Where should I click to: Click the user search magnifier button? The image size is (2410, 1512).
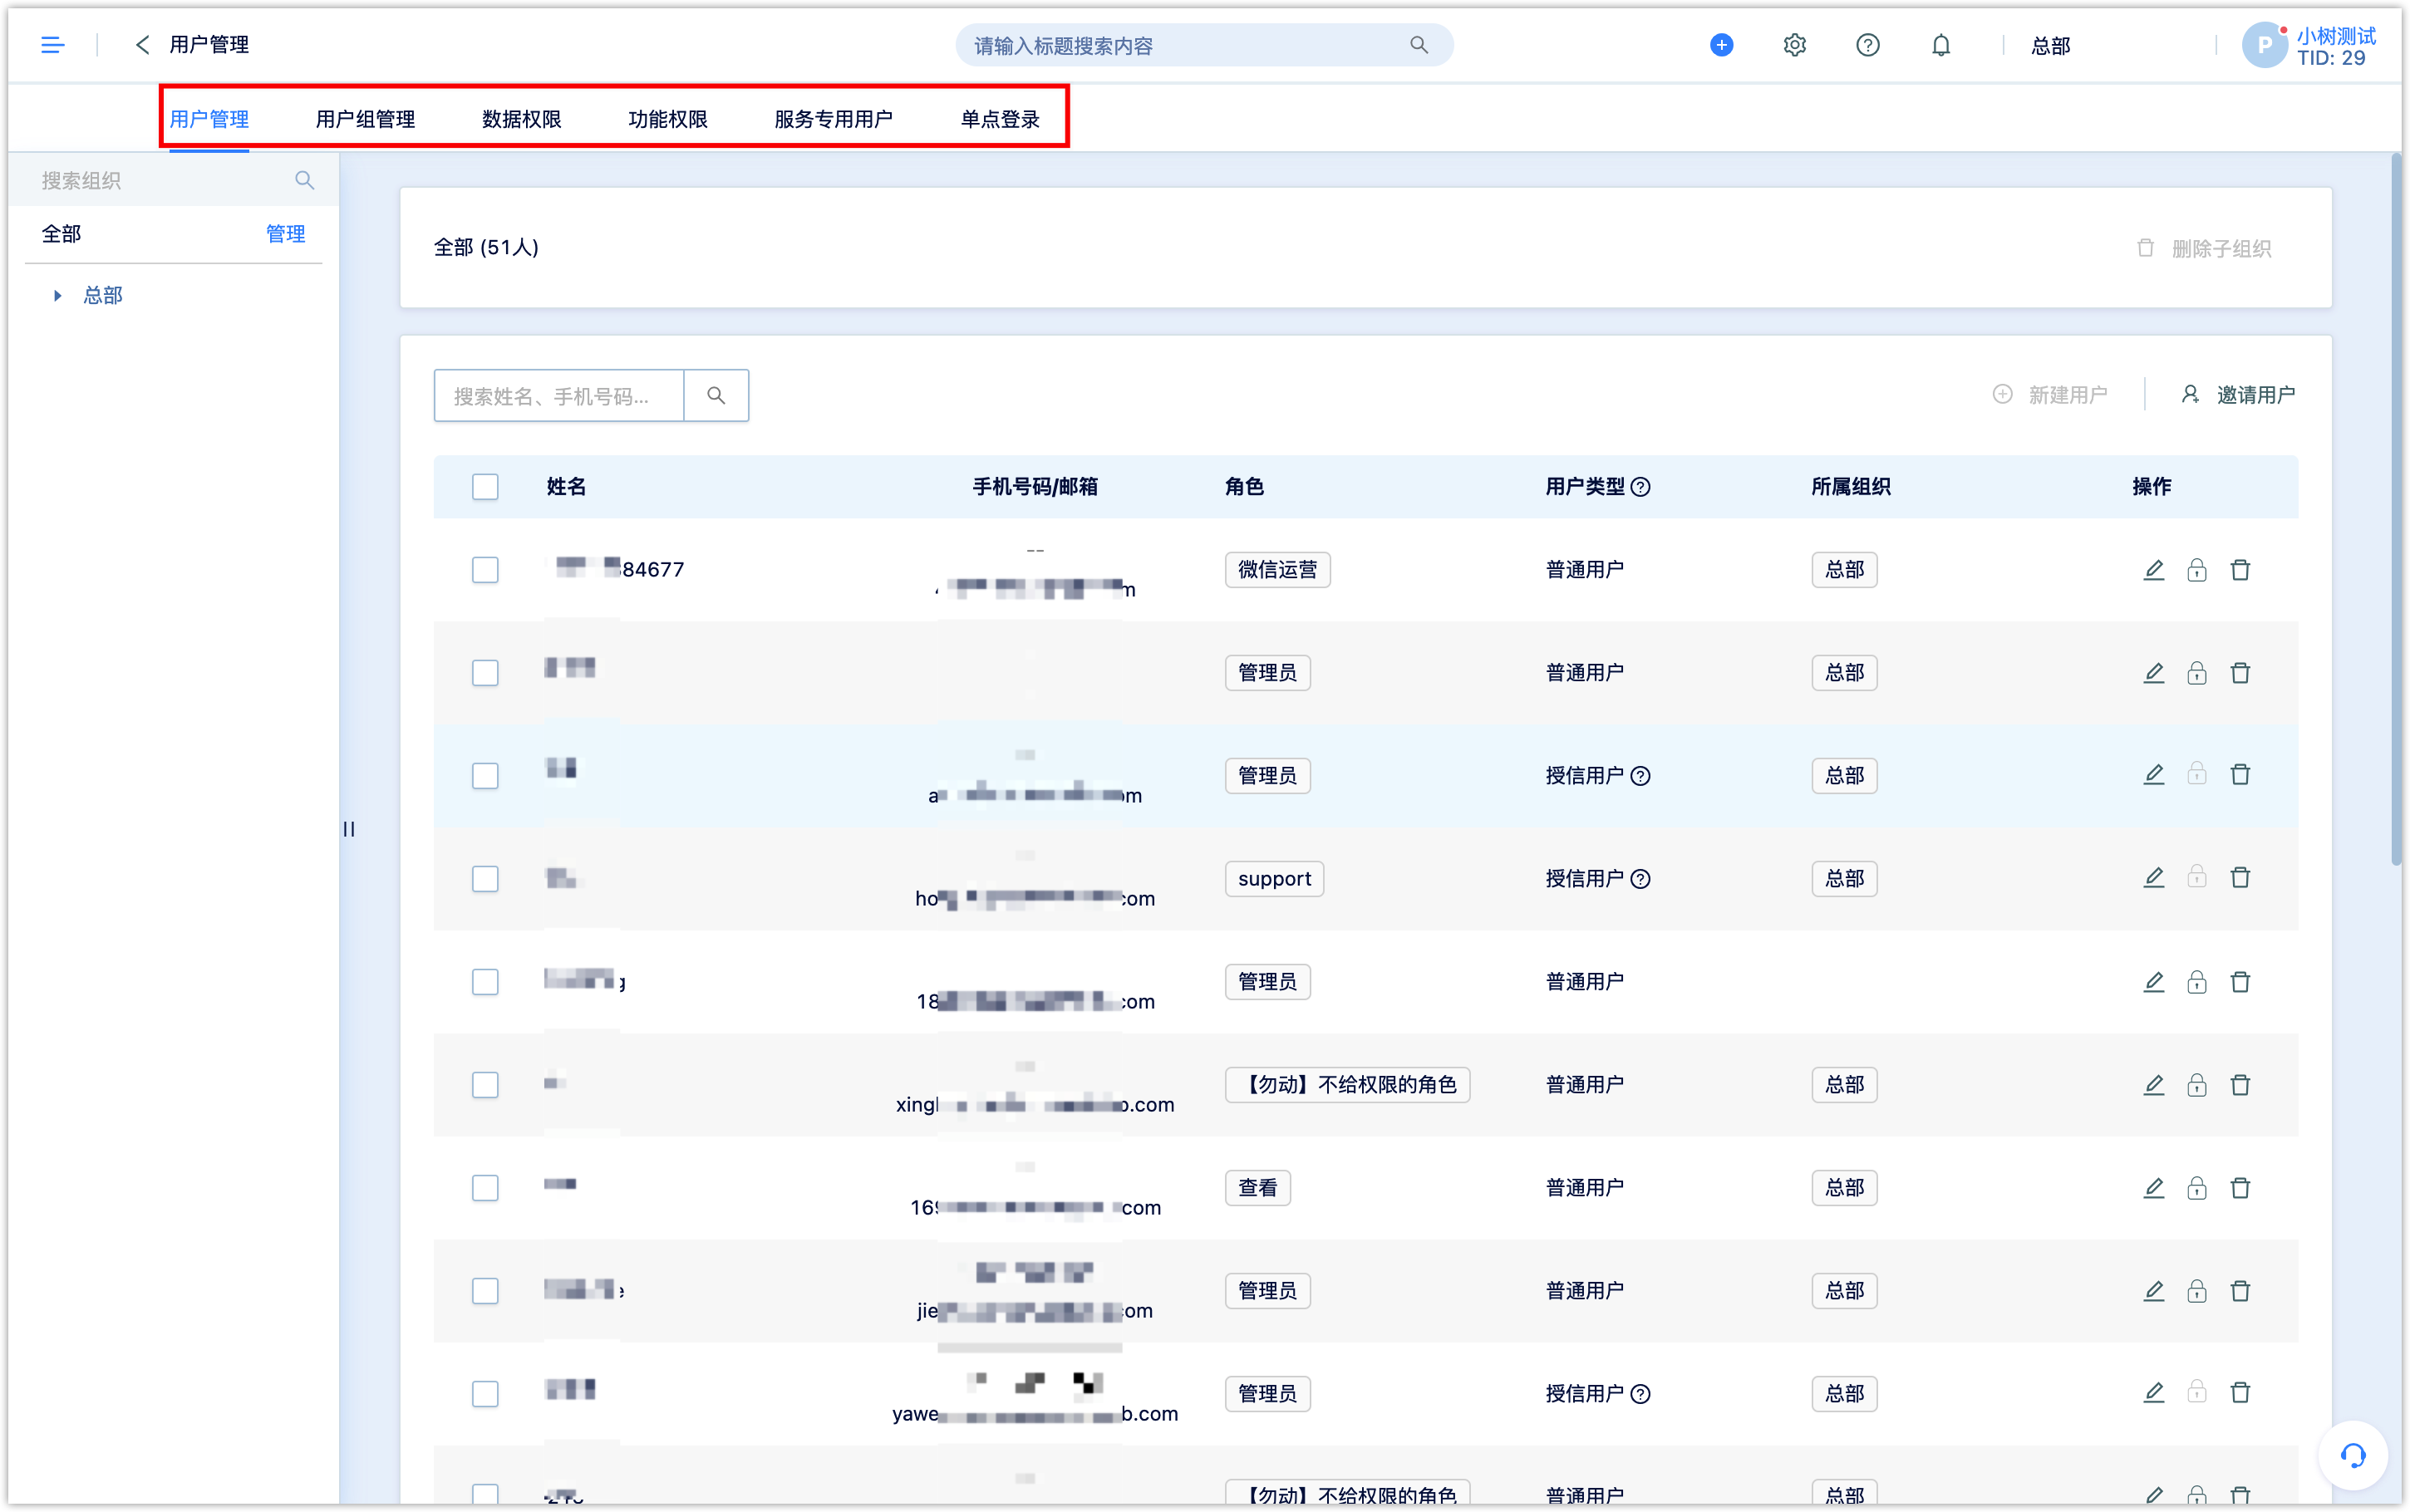click(x=716, y=395)
